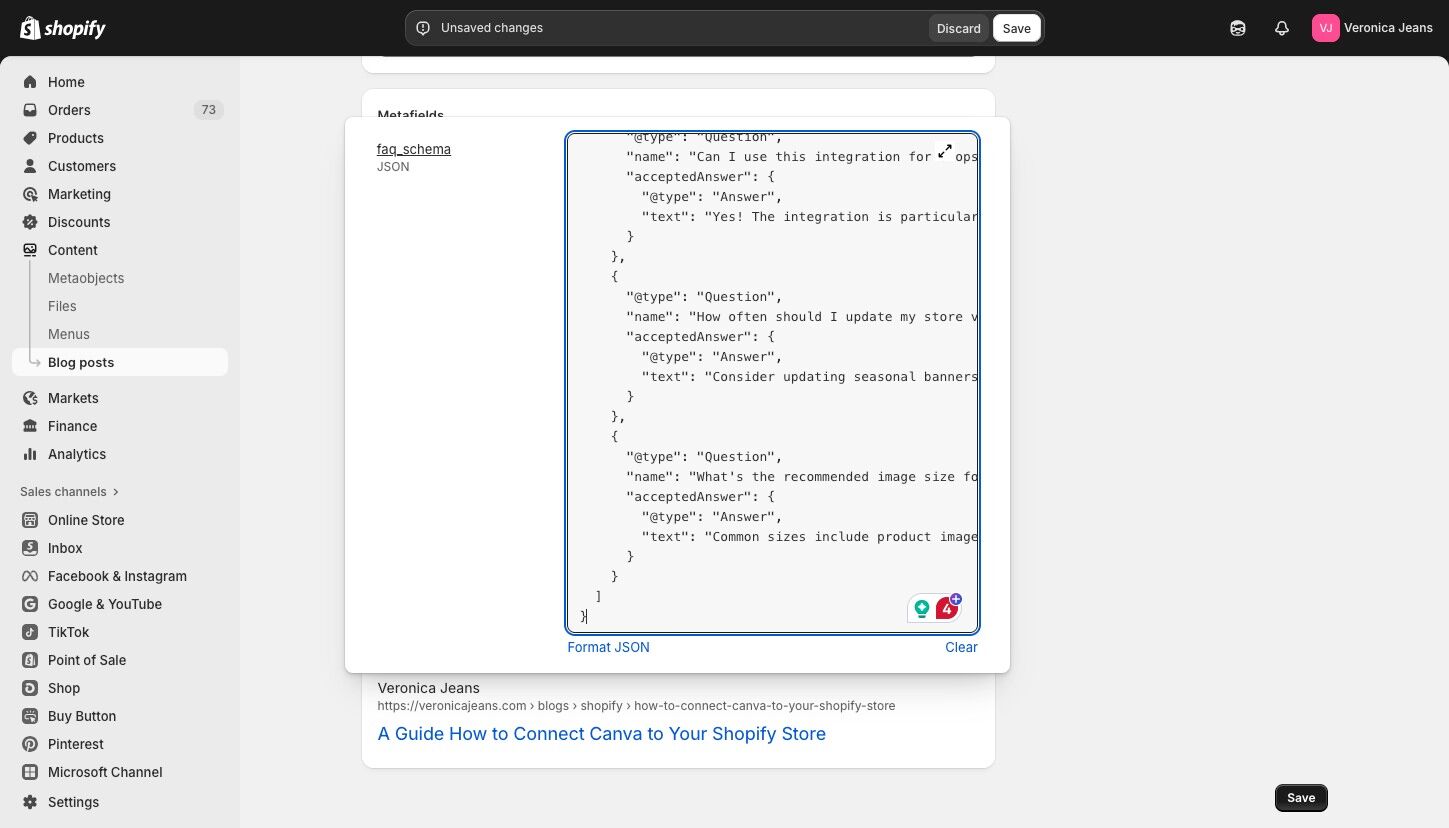The height and width of the screenshot is (828, 1449).
Task: Open the Menus submenu item
Action: pos(69,334)
